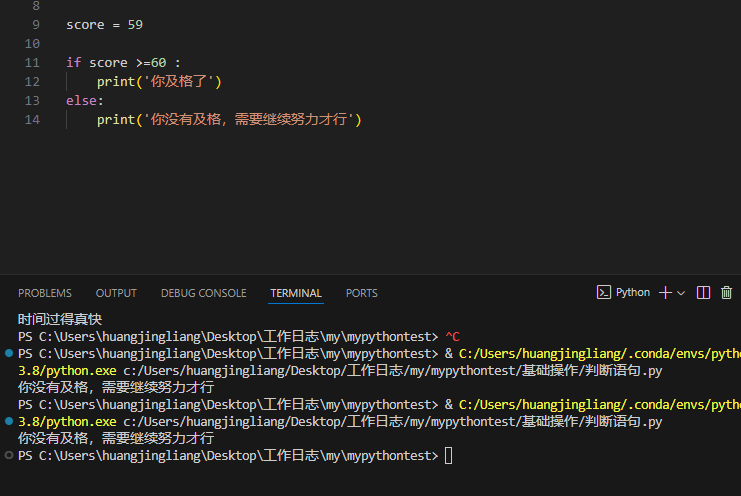Kill terminal with trash icon
Screen dimensions: 741x496
[x=726, y=292]
